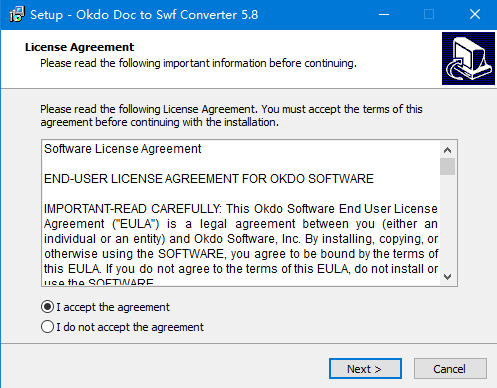The image size is (497, 388).
Task: Choose "I do not accept the agreement"
Action: (122, 327)
